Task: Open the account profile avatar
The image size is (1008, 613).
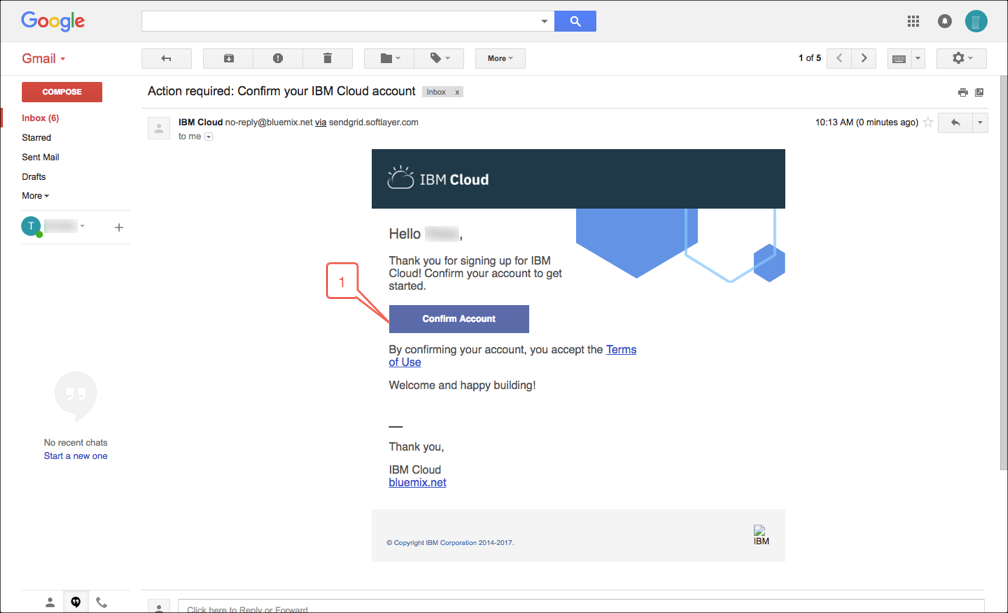Action: tap(976, 21)
